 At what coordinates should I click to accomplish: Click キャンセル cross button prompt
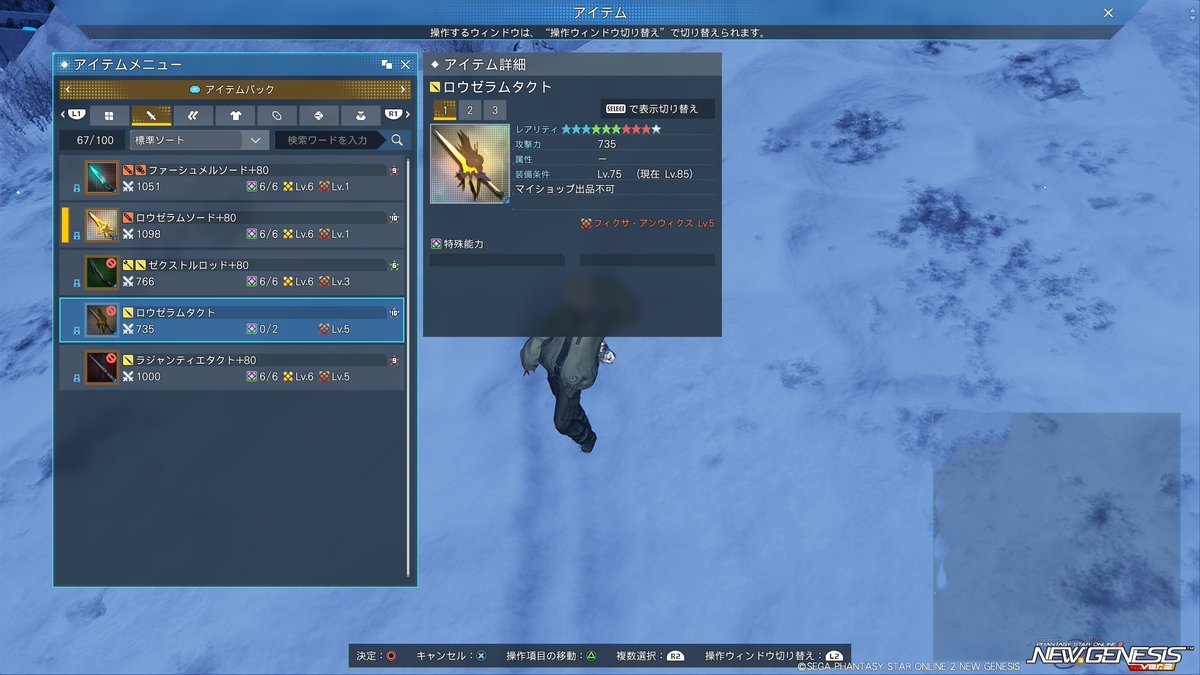[481, 656]
